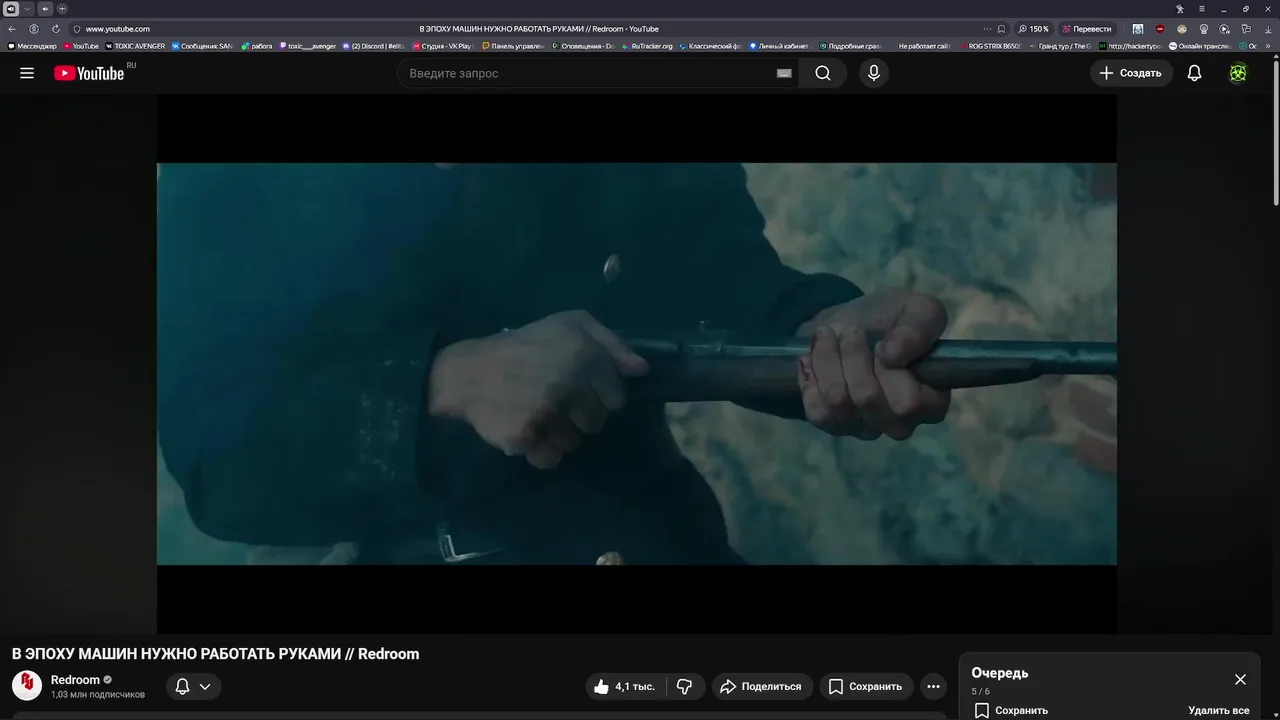Image resolution: width=1280 pixels, height=720 pixels.
Task: Open the account avatar menu
Action: [1238, 73]
